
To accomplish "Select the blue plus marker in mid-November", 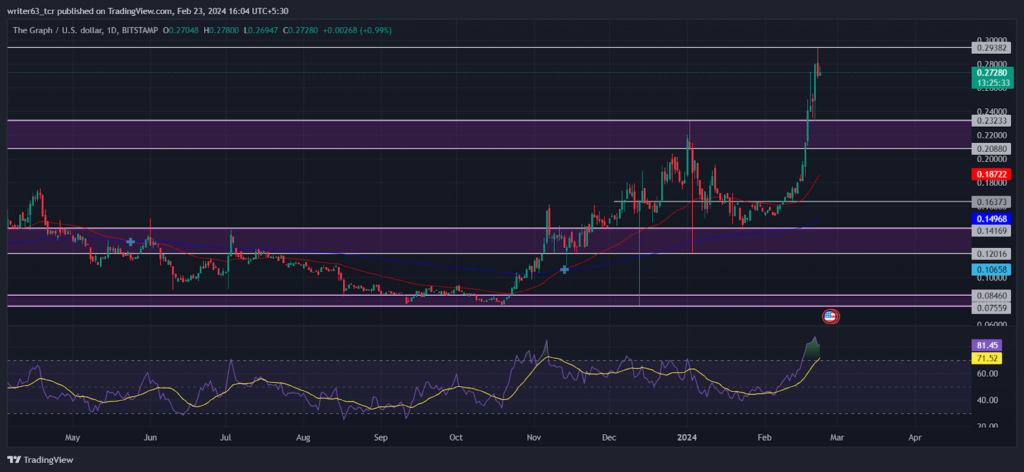I will tap(564, 269).
